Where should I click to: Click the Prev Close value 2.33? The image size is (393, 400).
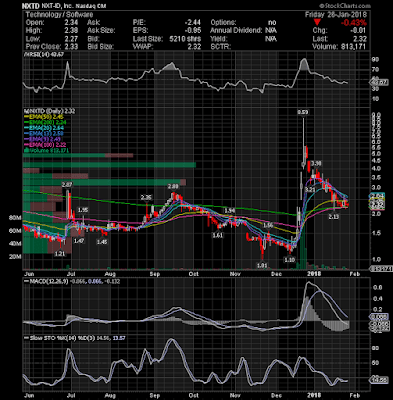click(71, 47)
